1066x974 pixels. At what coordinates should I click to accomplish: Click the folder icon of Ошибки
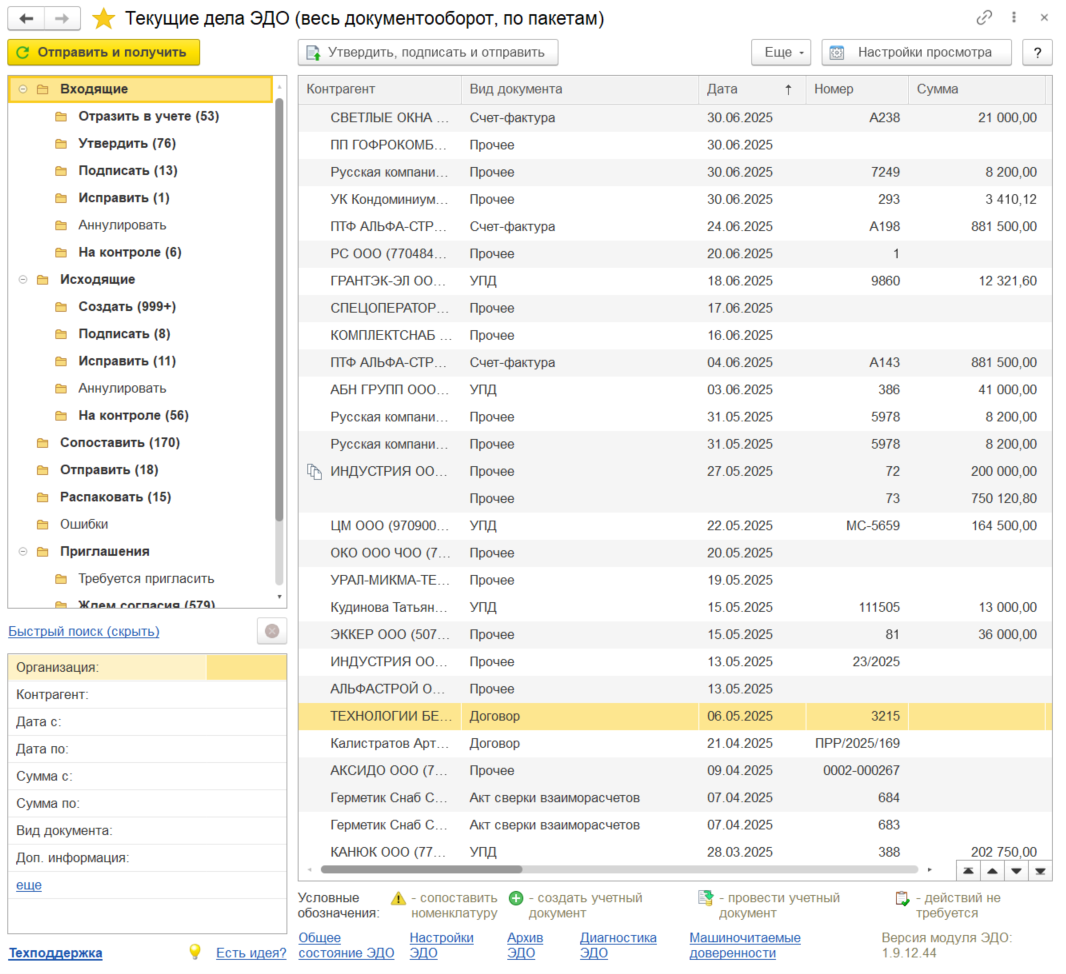click(43, 524)
